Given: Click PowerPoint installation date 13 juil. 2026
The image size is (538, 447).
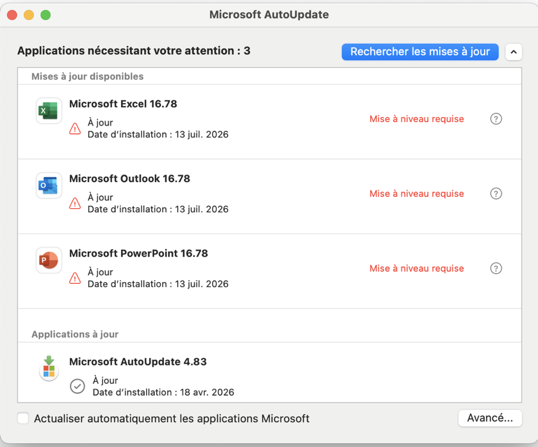Looking at the screenshot, I should point(158,284).
